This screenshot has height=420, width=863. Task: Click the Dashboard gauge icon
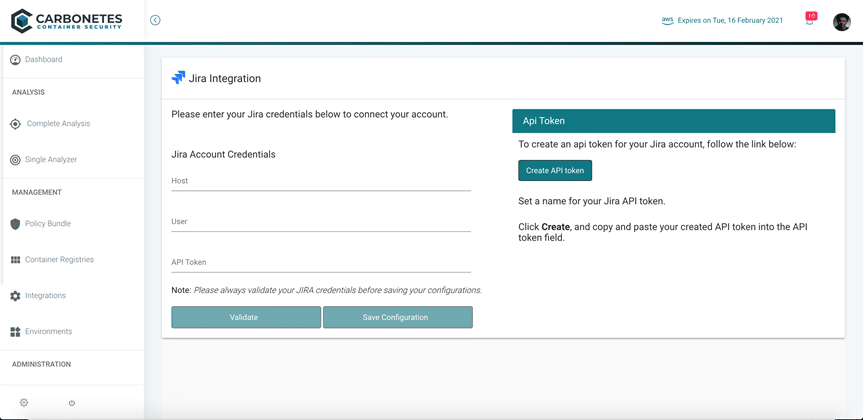[15, 59]
